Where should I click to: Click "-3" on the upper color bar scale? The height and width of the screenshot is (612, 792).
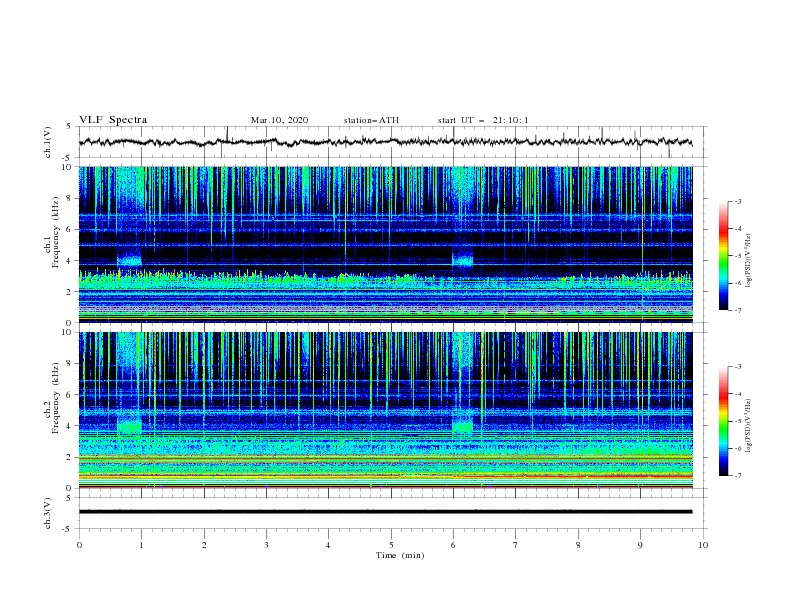737,201
